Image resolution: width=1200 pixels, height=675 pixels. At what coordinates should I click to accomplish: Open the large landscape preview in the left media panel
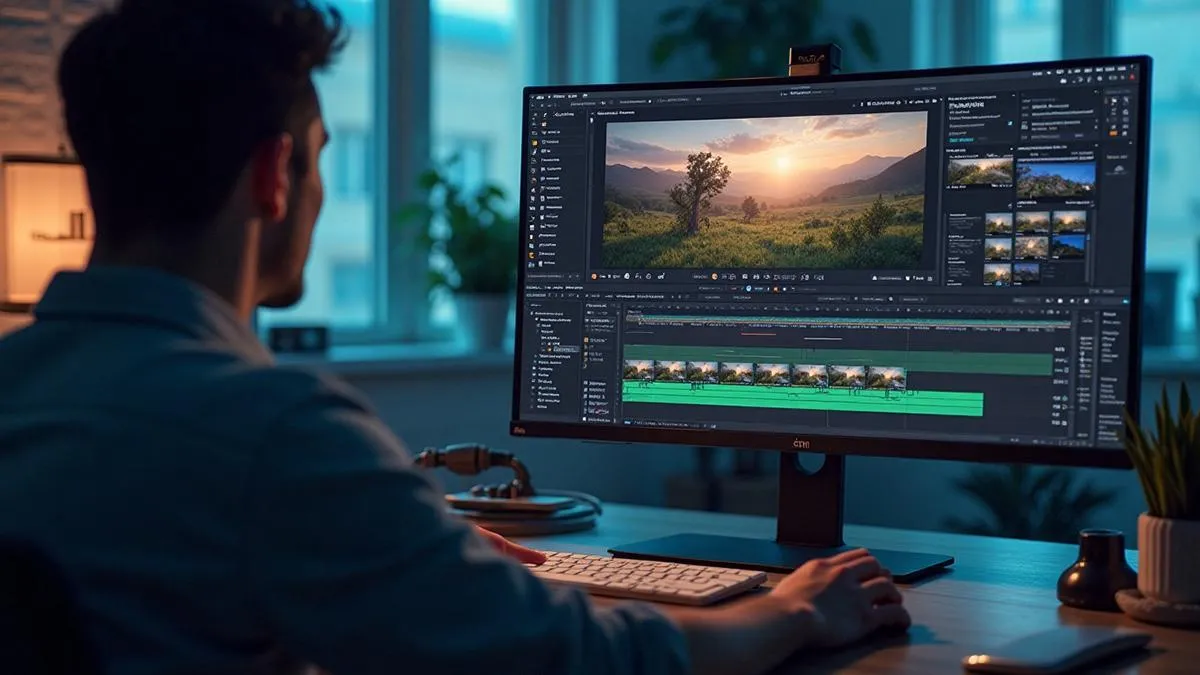pyautogui.click(x=979, y=171)
